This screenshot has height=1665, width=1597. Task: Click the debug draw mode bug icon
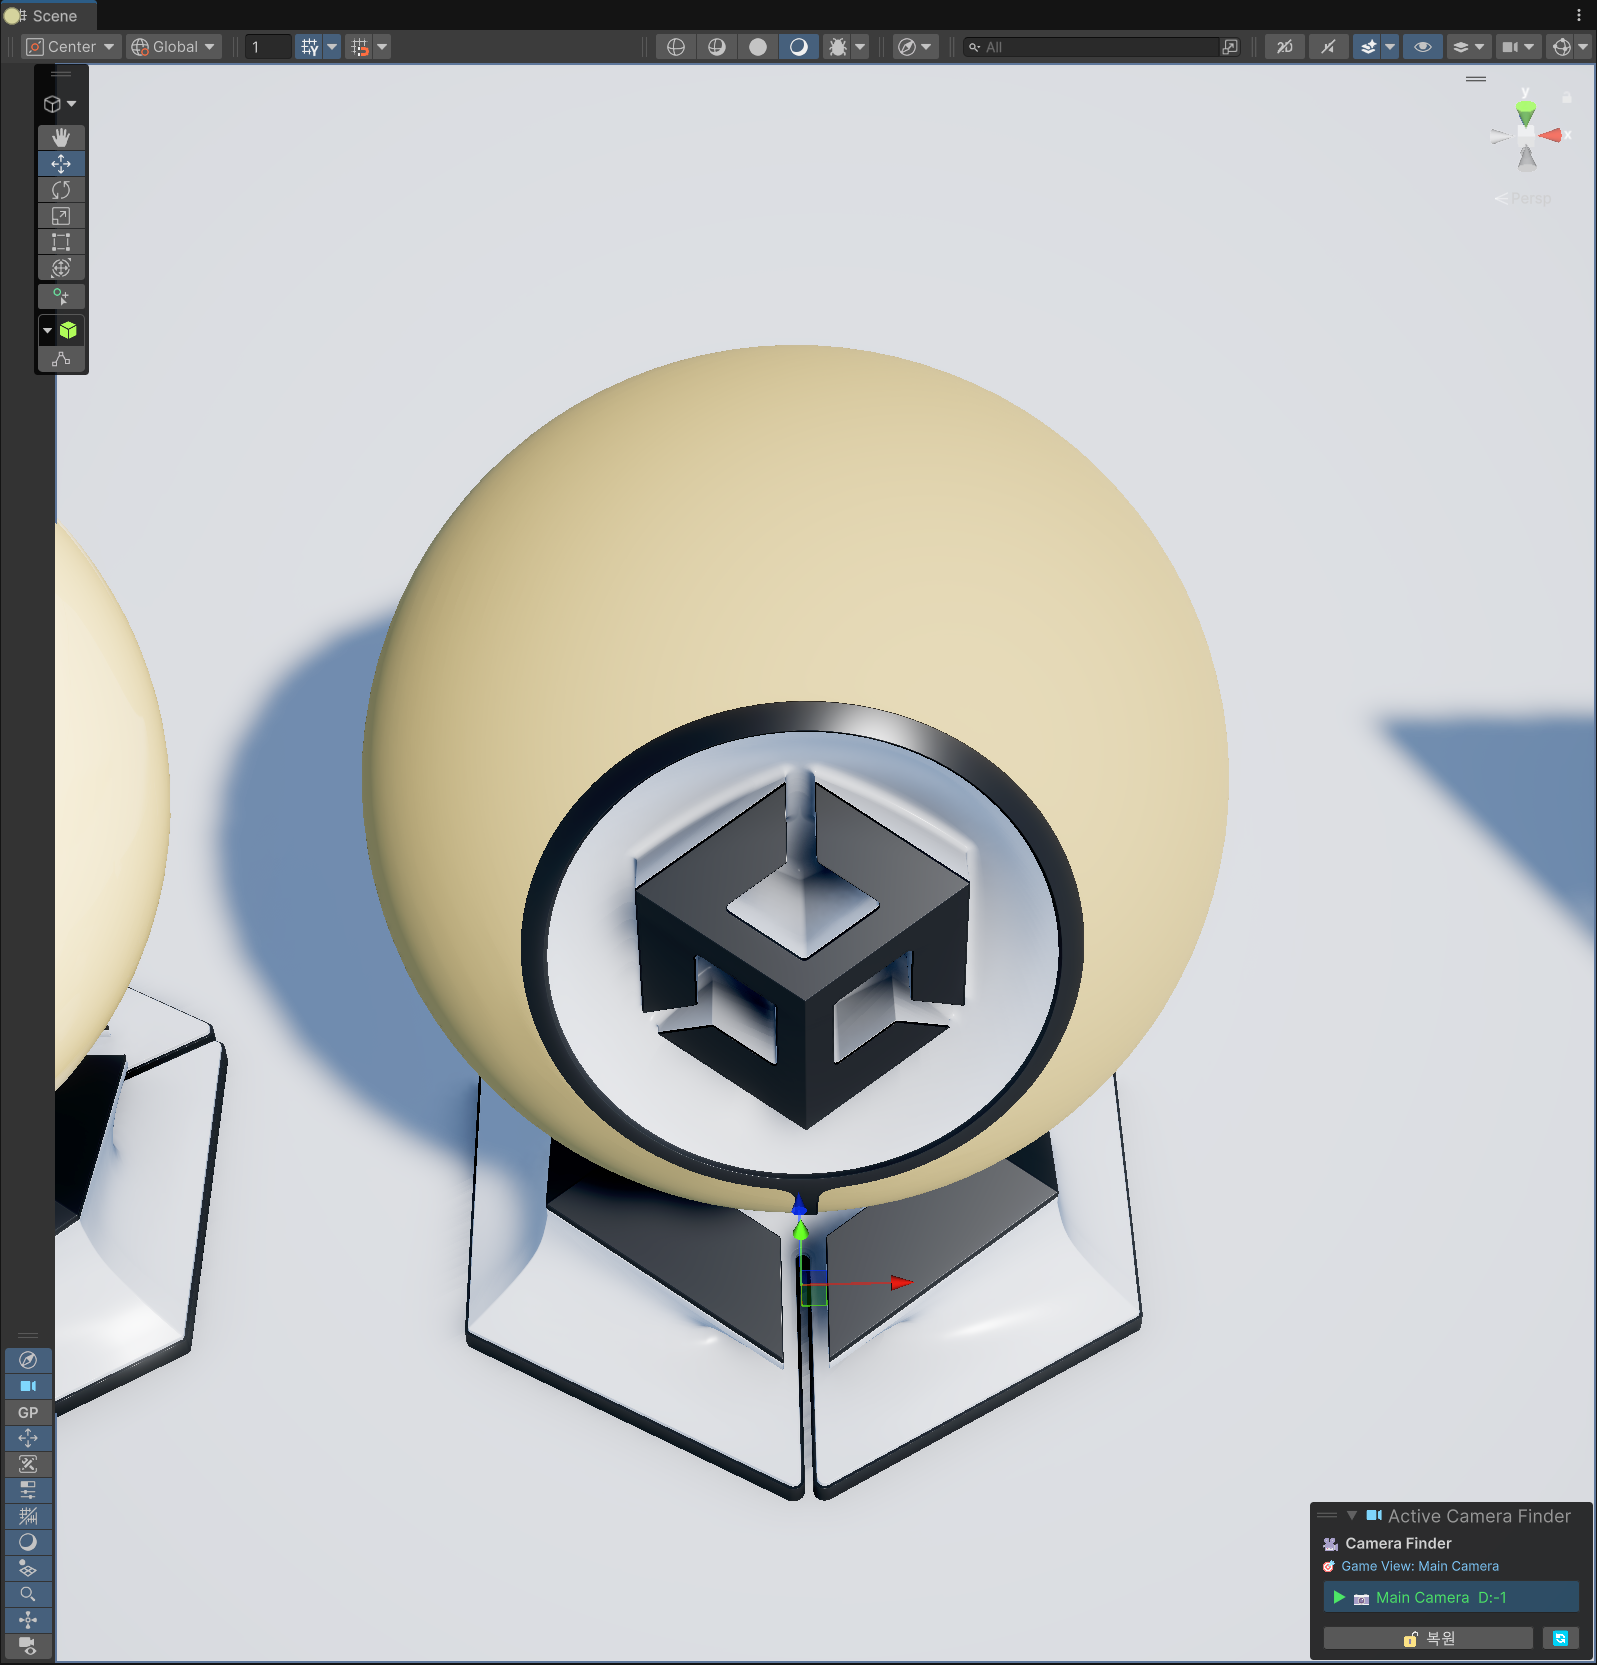point(838,47)
